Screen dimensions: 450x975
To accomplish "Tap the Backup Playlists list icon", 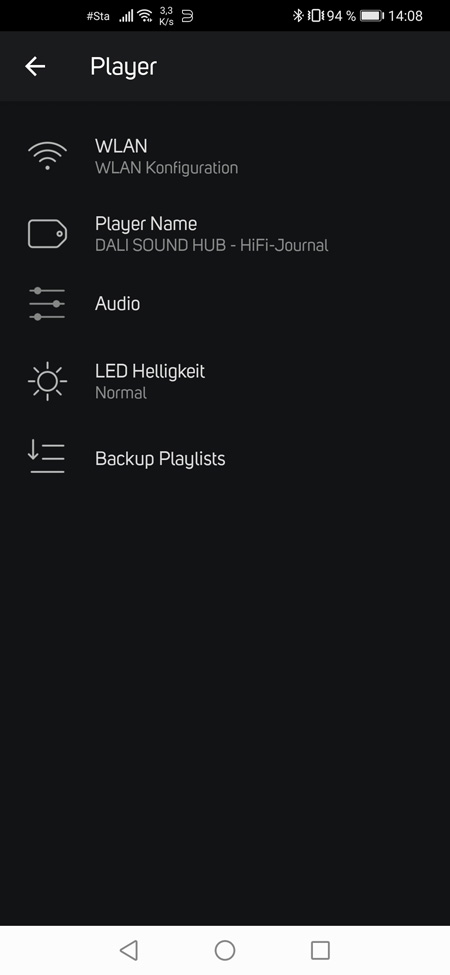I will (47, 458).
